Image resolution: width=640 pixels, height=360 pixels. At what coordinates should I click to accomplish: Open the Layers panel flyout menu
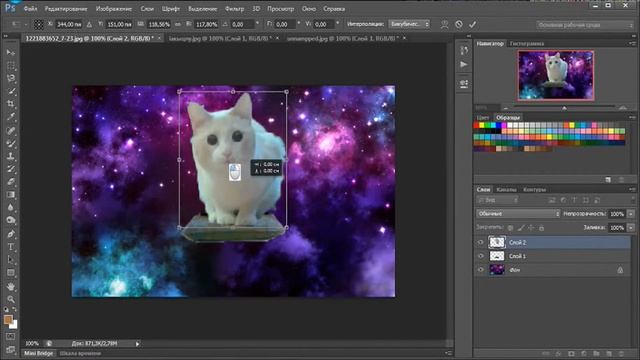point(632,189)
